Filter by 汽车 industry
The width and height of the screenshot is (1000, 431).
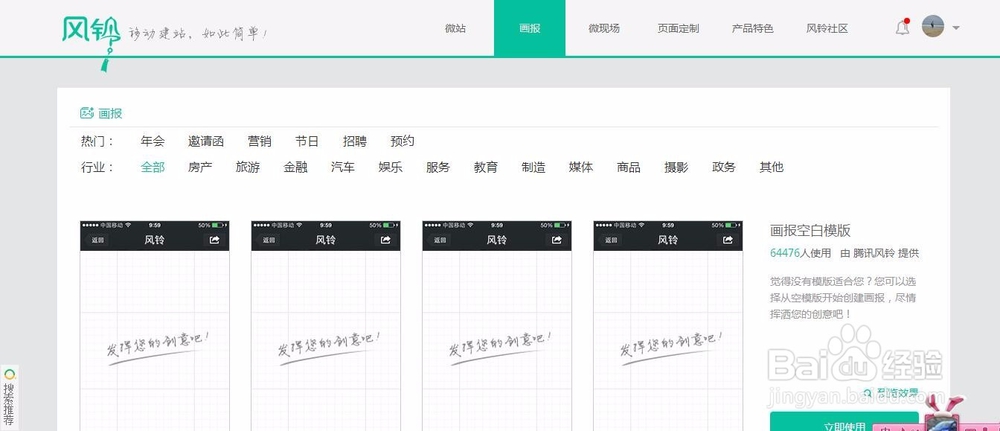coord(343,167)
